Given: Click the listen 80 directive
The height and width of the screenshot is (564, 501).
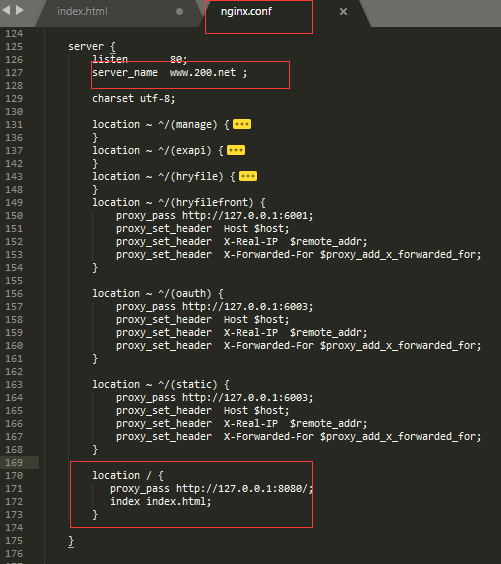Looking at the screenshot, I should (x=140, y=59).
